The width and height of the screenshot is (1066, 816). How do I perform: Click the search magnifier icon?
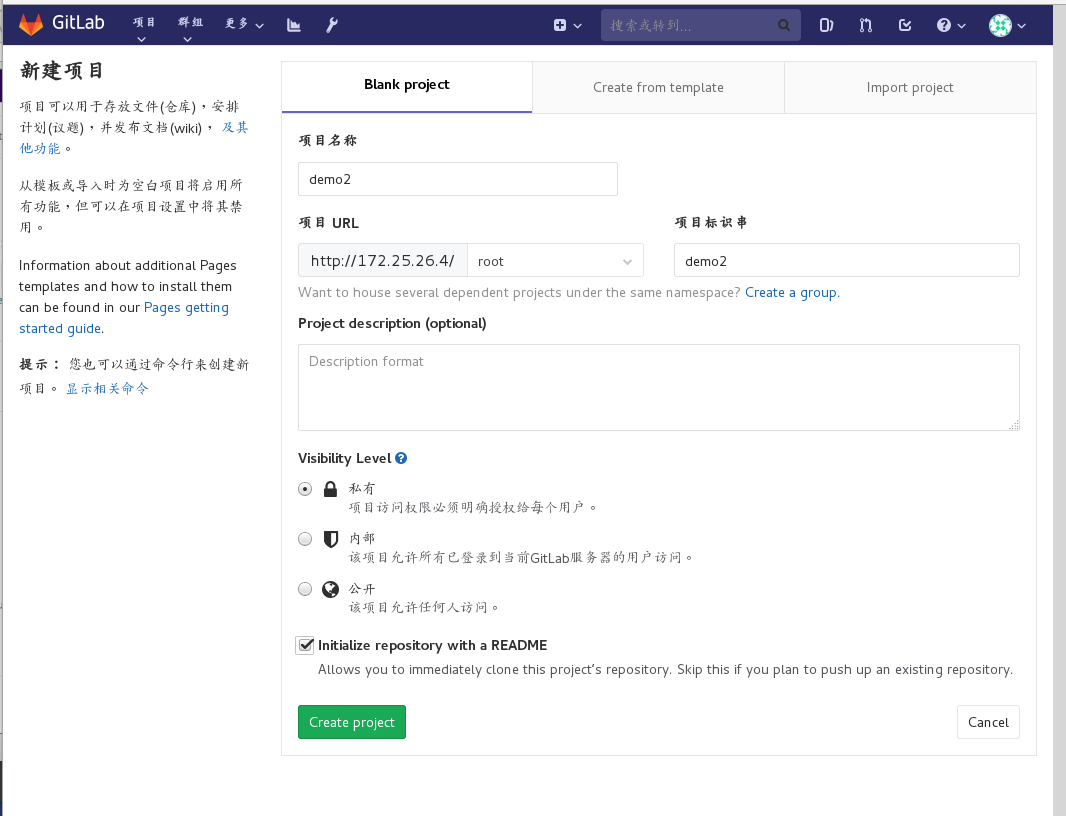pos(784,25)
